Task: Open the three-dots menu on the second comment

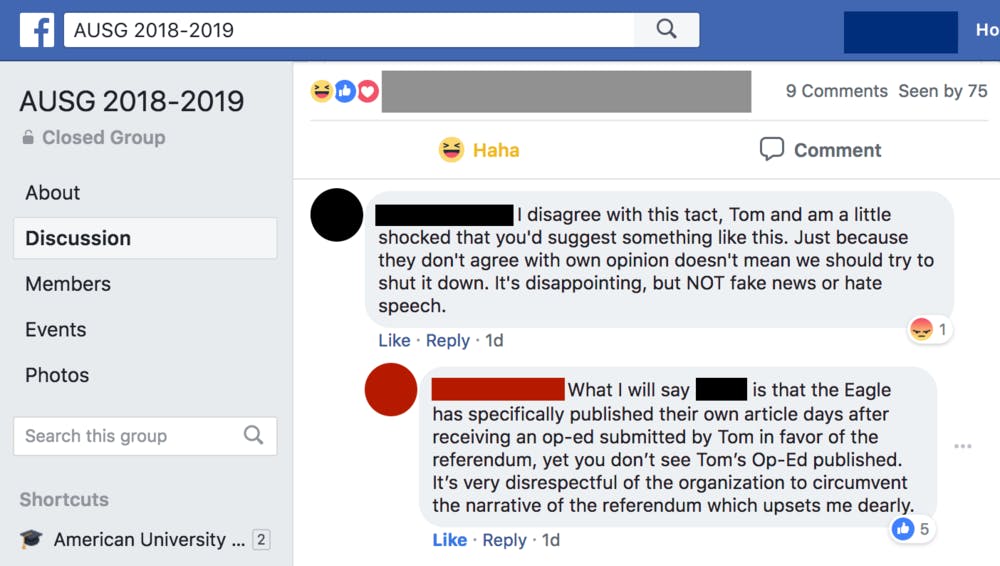Action: [x=962, y=446]
